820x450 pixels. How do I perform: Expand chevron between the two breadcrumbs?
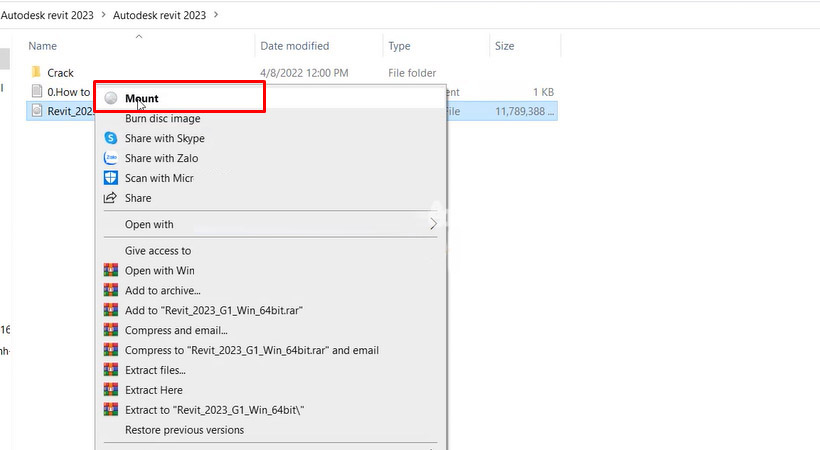pos(104,15)
